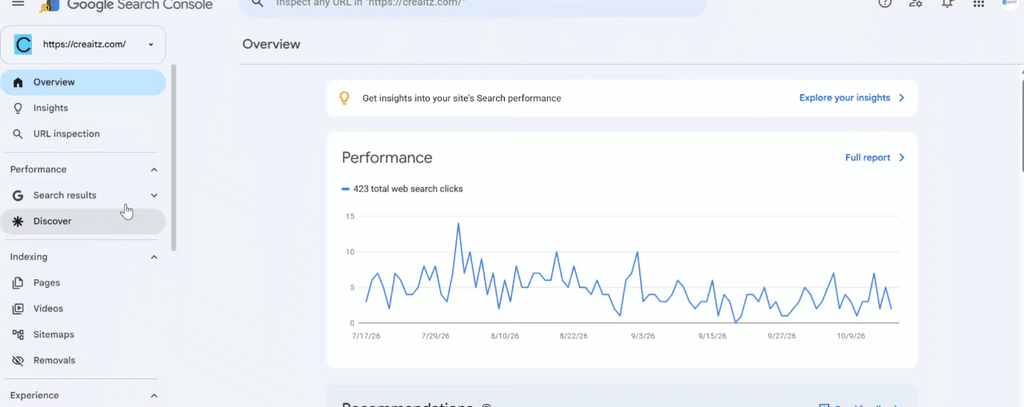Open the notifications bell
The image size is (1024, 407).
[948, 3]
